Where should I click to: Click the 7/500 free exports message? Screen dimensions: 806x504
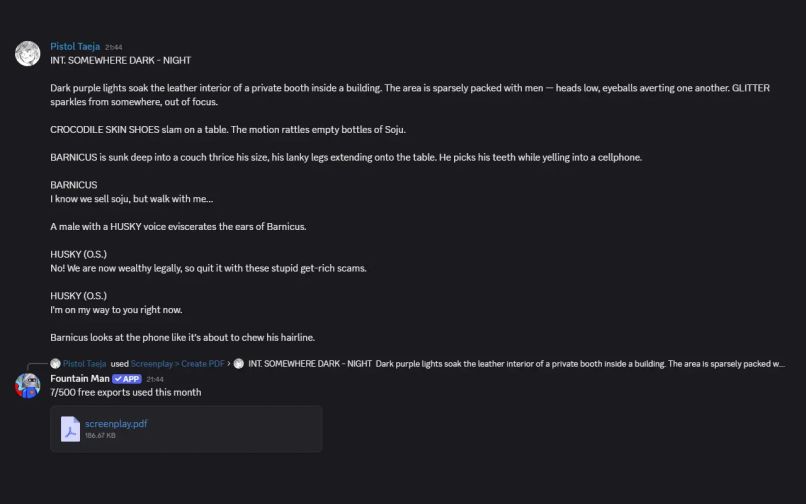point(126,392)
